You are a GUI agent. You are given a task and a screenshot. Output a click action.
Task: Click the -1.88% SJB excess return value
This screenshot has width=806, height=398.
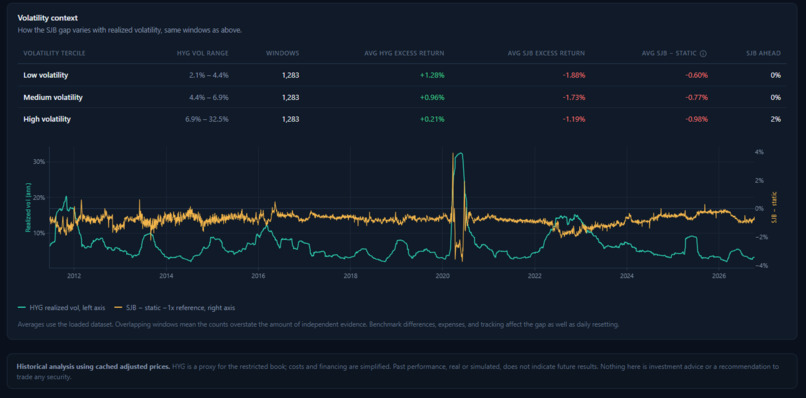pyautogui.click(x=574, y=75)
